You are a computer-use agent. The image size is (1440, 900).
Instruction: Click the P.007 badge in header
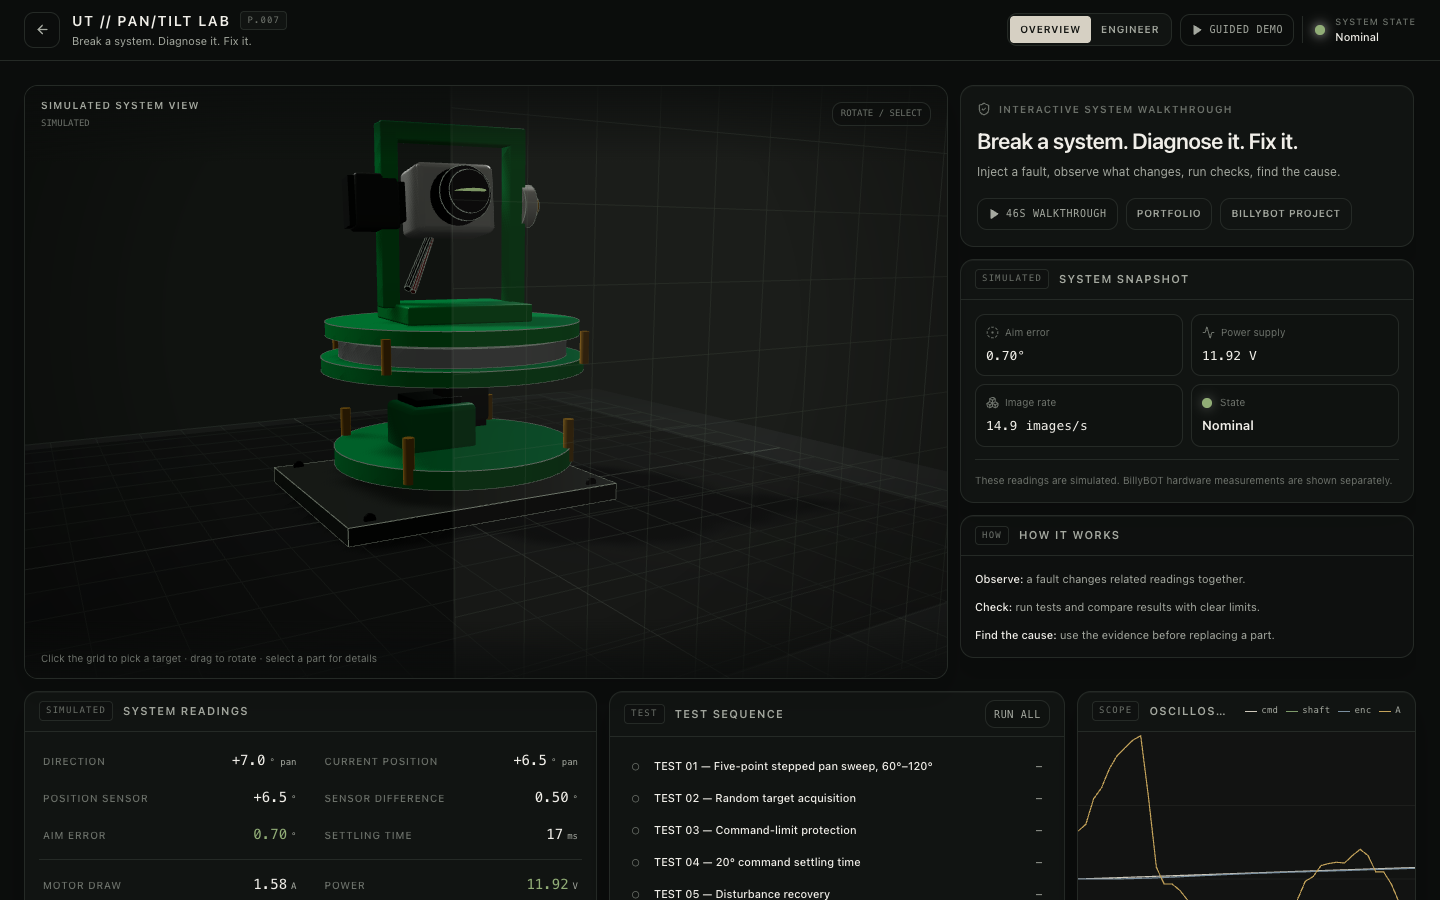pos(263,20)
